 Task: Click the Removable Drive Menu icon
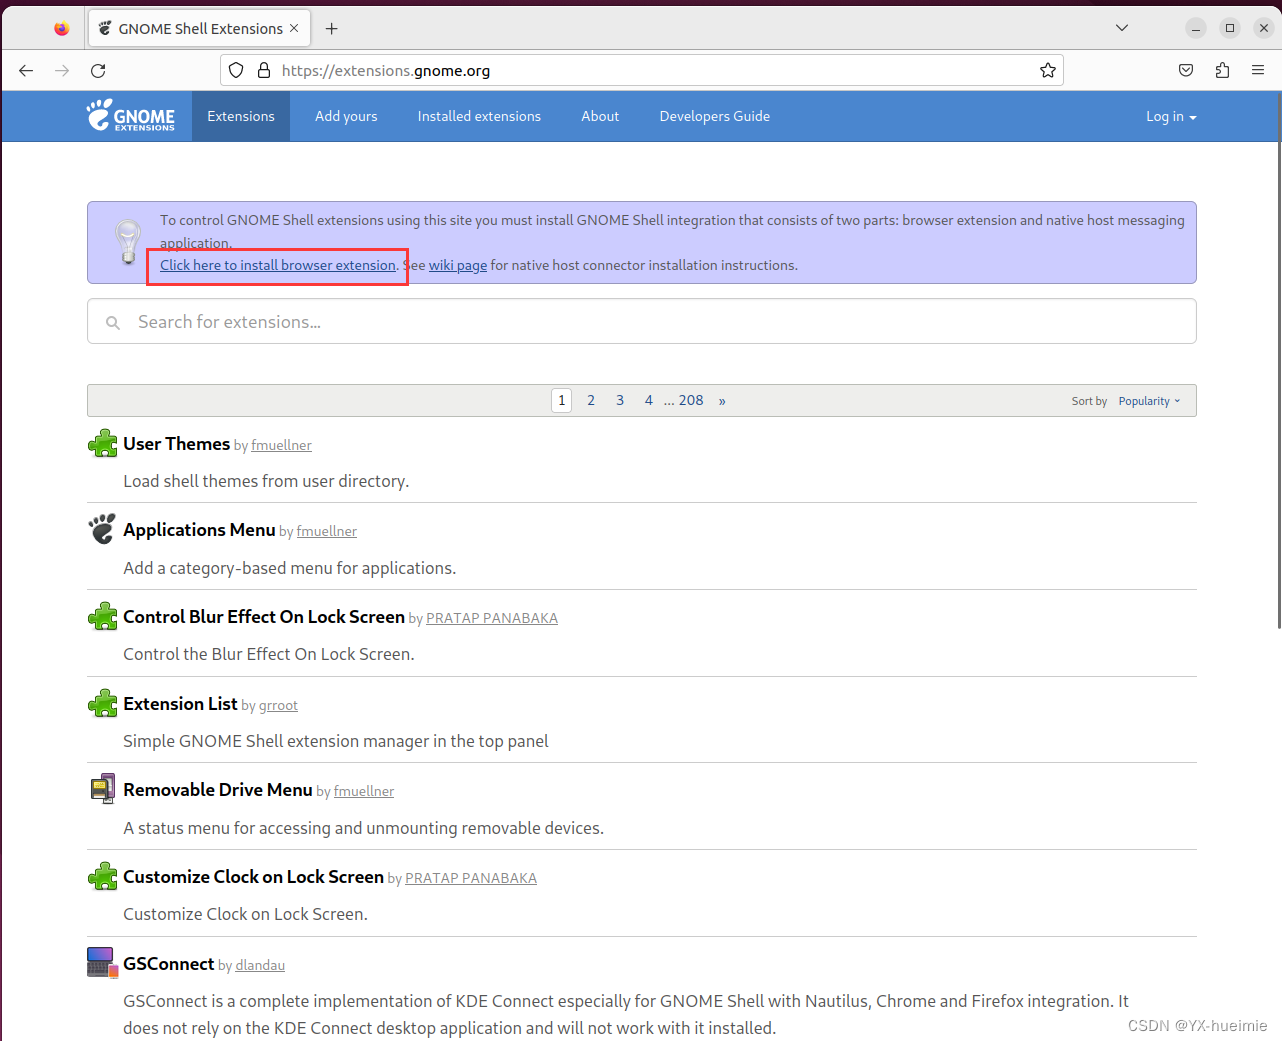(103, 789)
